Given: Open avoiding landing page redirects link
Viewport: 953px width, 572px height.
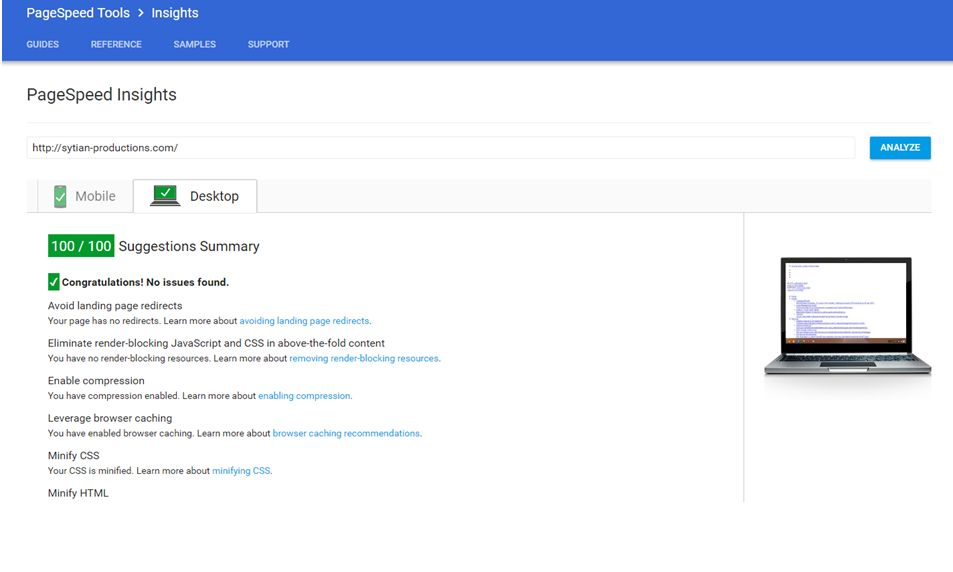Looking at the screenshot, I should click(304, 321).
